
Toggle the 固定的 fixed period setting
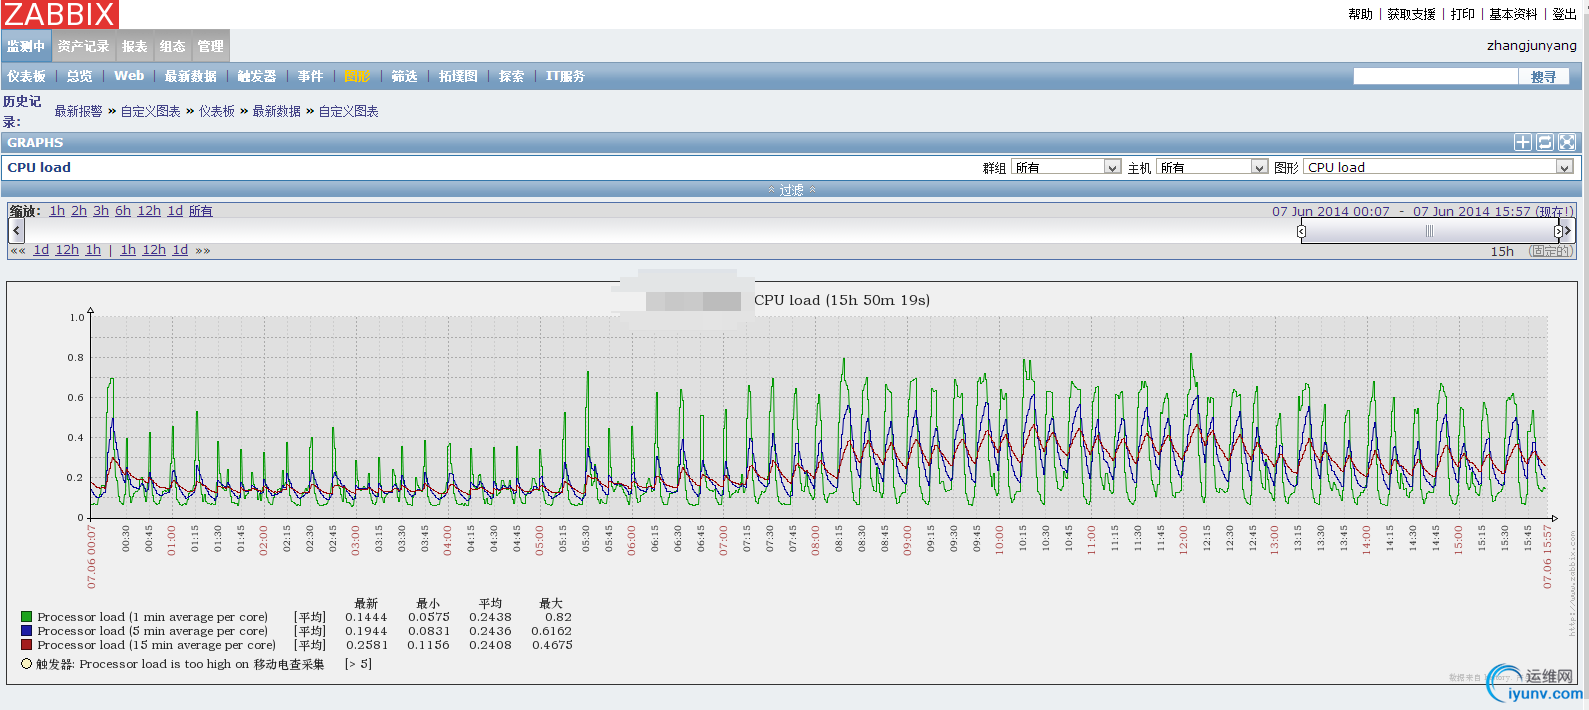coord(1550,251)
